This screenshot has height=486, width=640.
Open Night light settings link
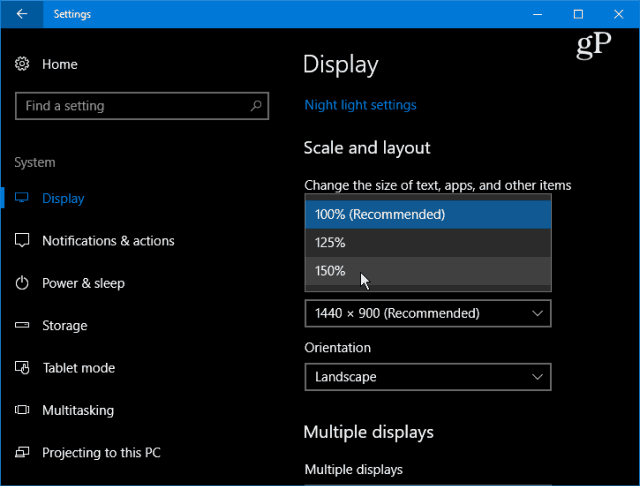tap(360, 105)
